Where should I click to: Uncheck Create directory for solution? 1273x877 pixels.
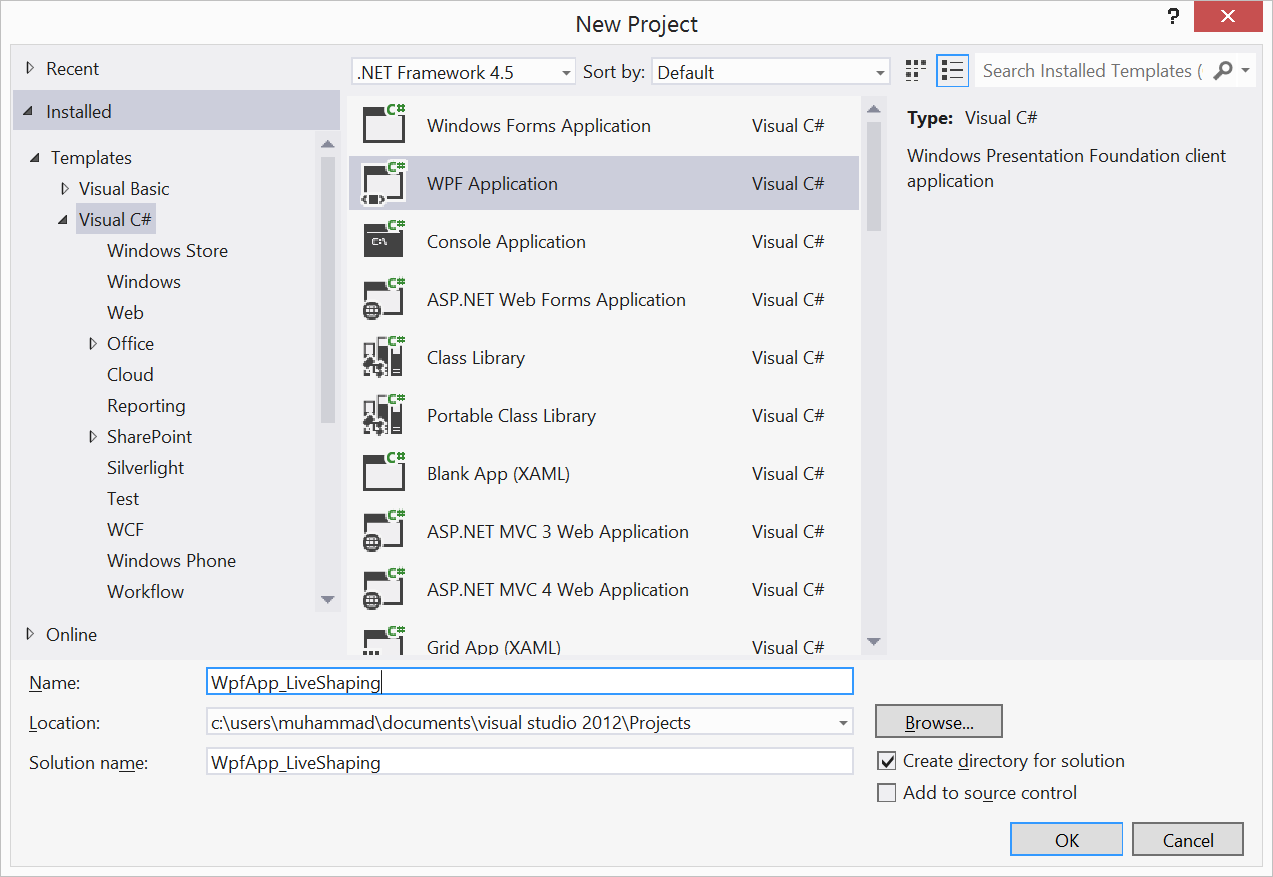(886, 760)
